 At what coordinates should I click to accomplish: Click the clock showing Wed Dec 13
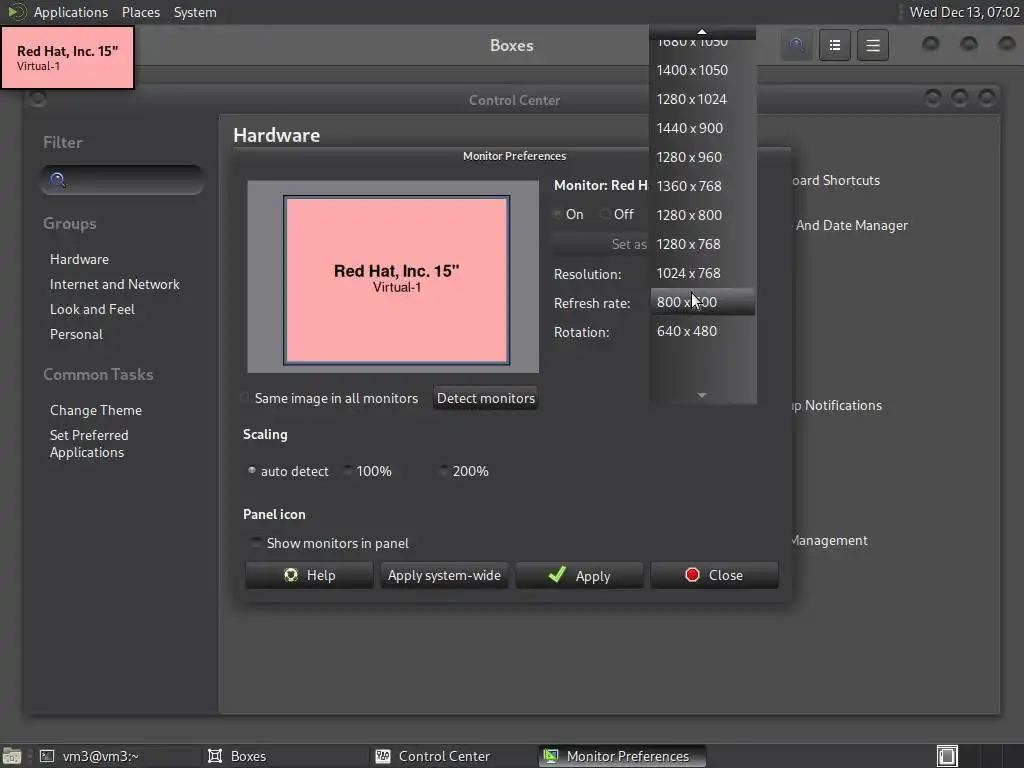click(x=965, y=12)
